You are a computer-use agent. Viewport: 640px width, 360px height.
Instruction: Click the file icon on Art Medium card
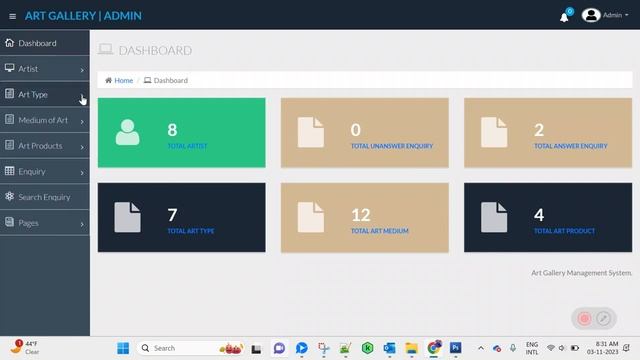pyautogui.click(x=311, y=217)
